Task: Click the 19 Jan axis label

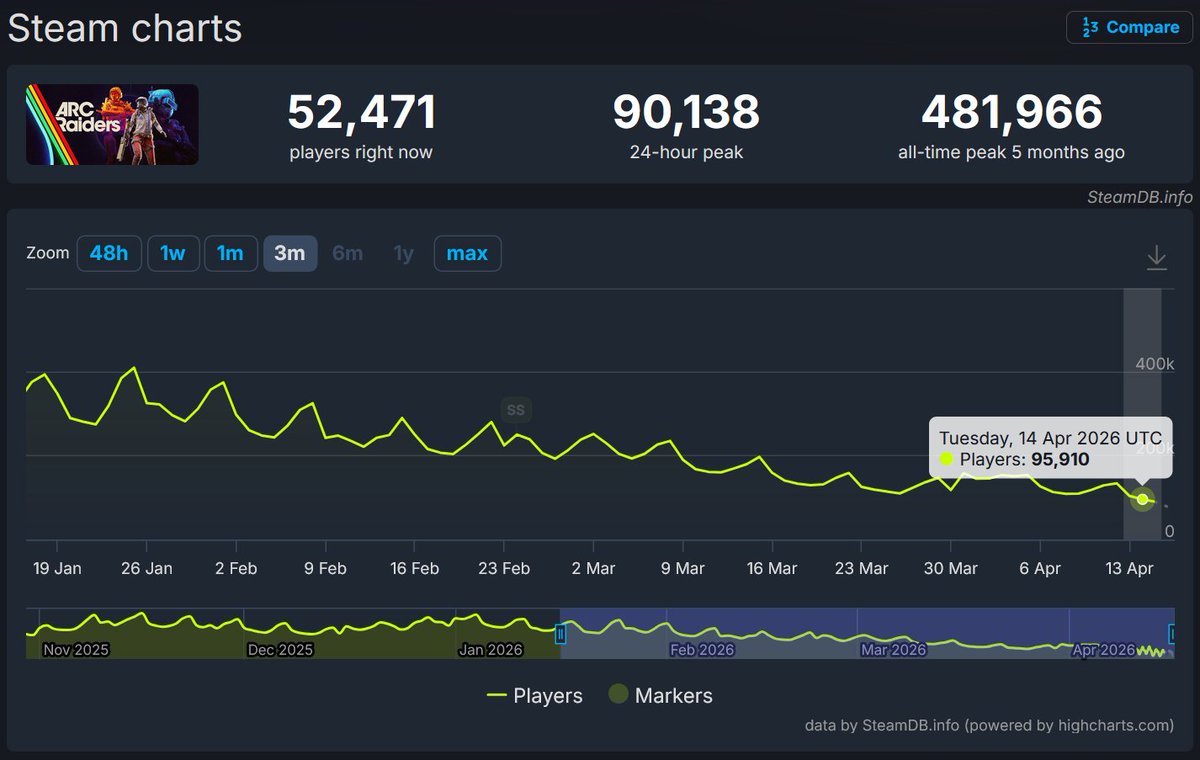Action: tap(57, 568)
